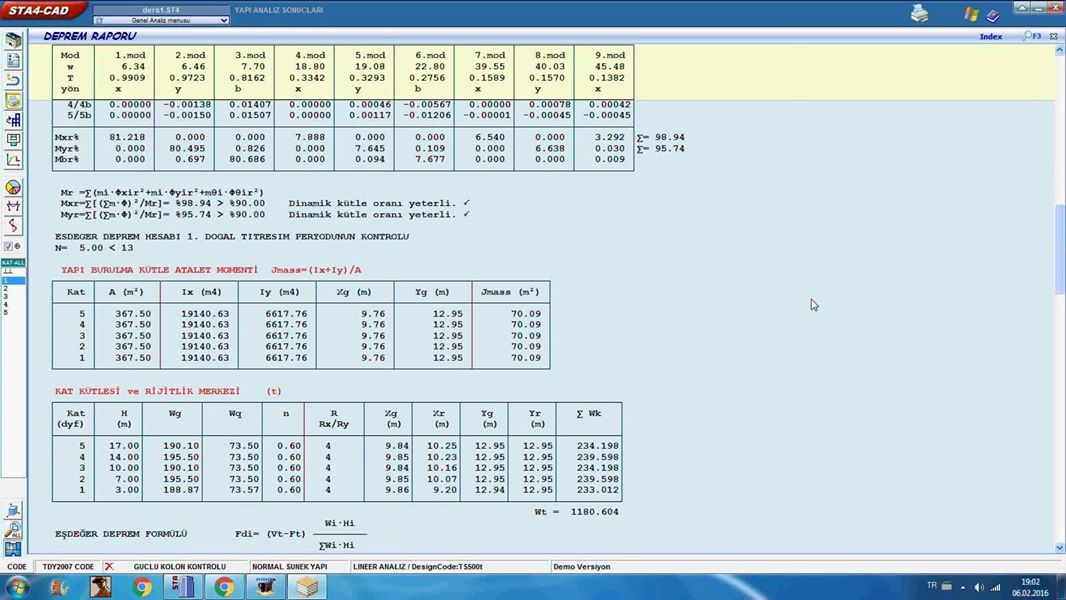Click the heading YAPI BURULMA KÜTLE ATALET MOMENTİ

point(159,270)
